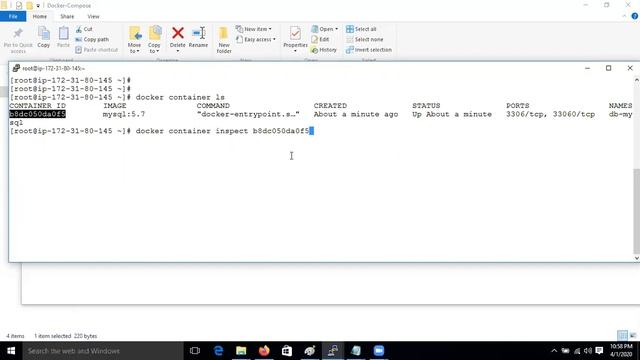This screenshot has height=360, width=640.
Task: Open the File tab
Action: click(x=13, y=16)
